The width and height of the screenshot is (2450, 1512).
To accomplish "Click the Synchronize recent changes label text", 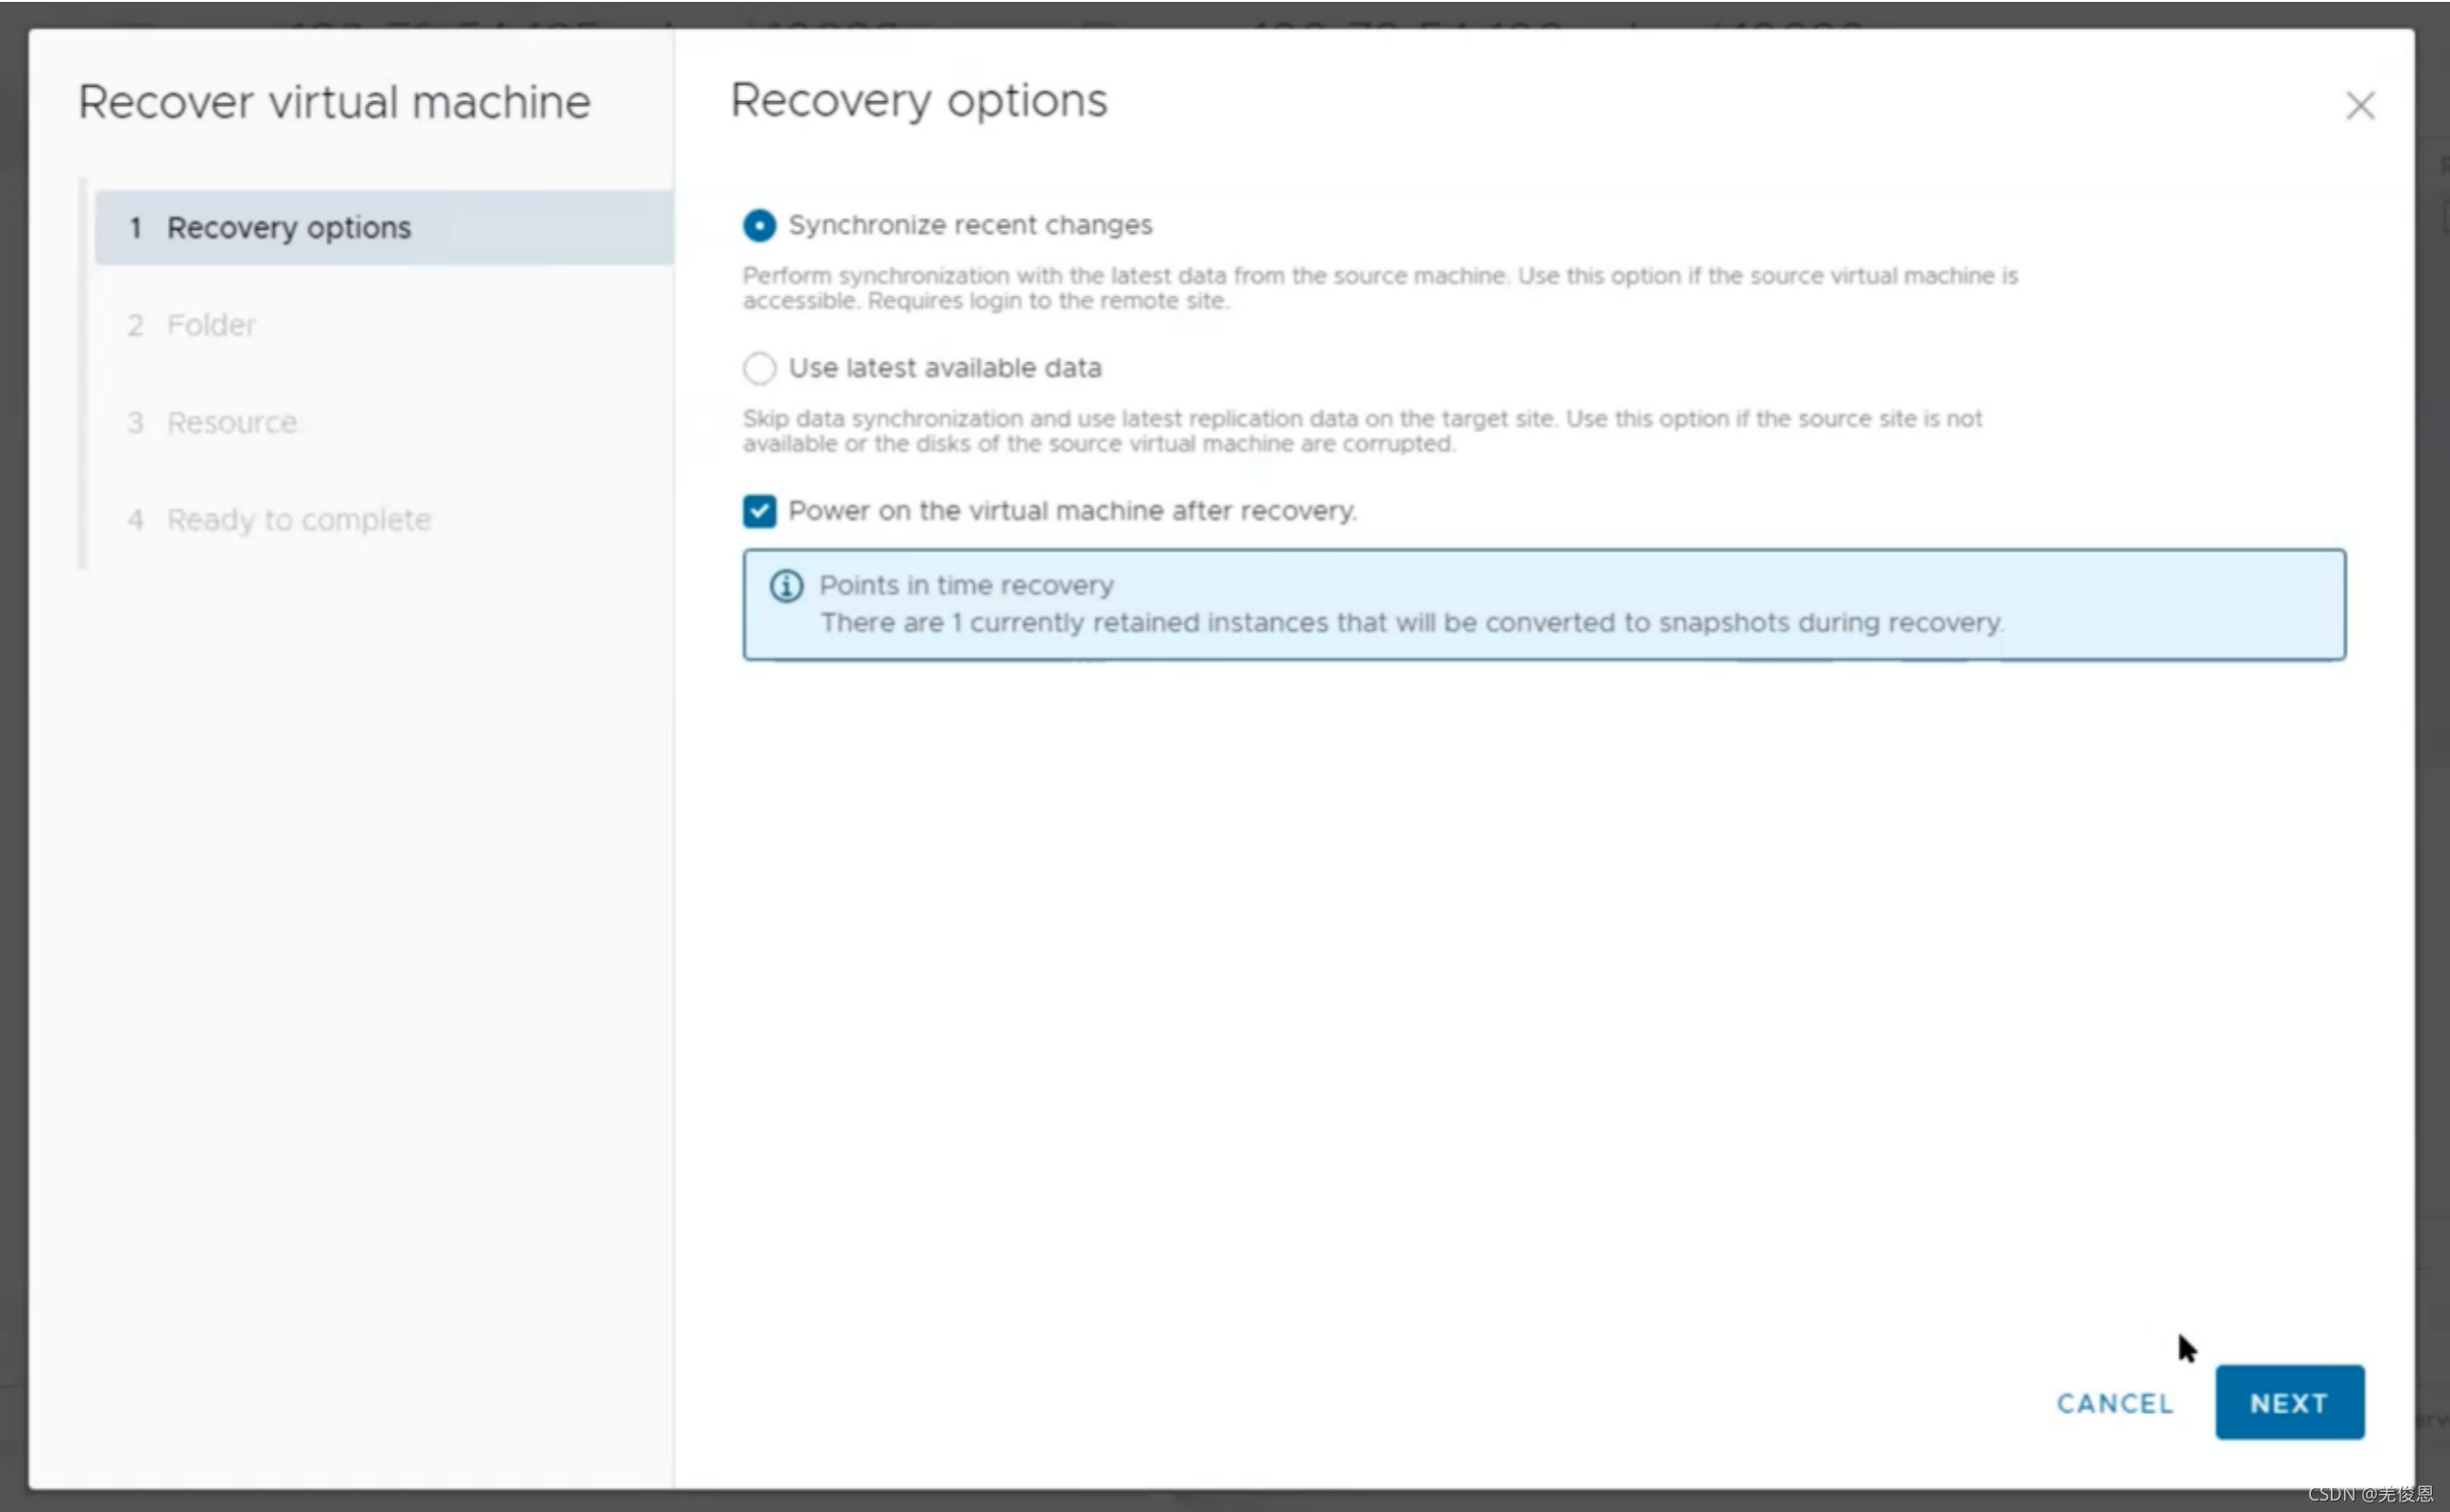I will [969, 225].
